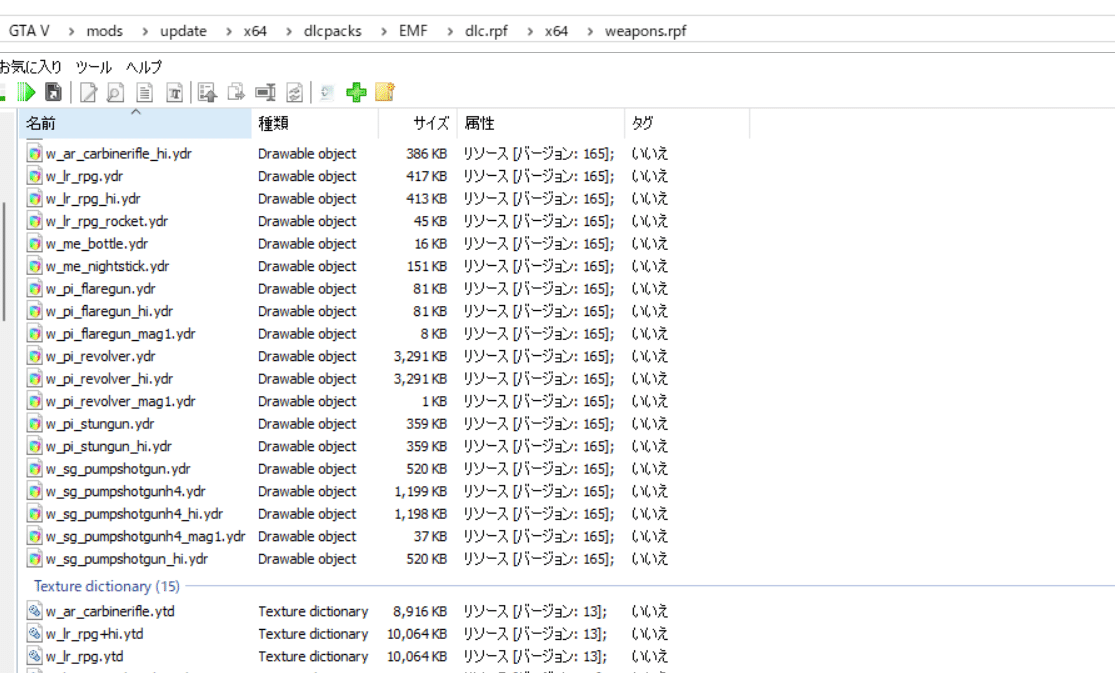Open the ツール tools menu
The width and height of the screenshot is (1115, 673).
pyautogui.click(x=94, y=67)
